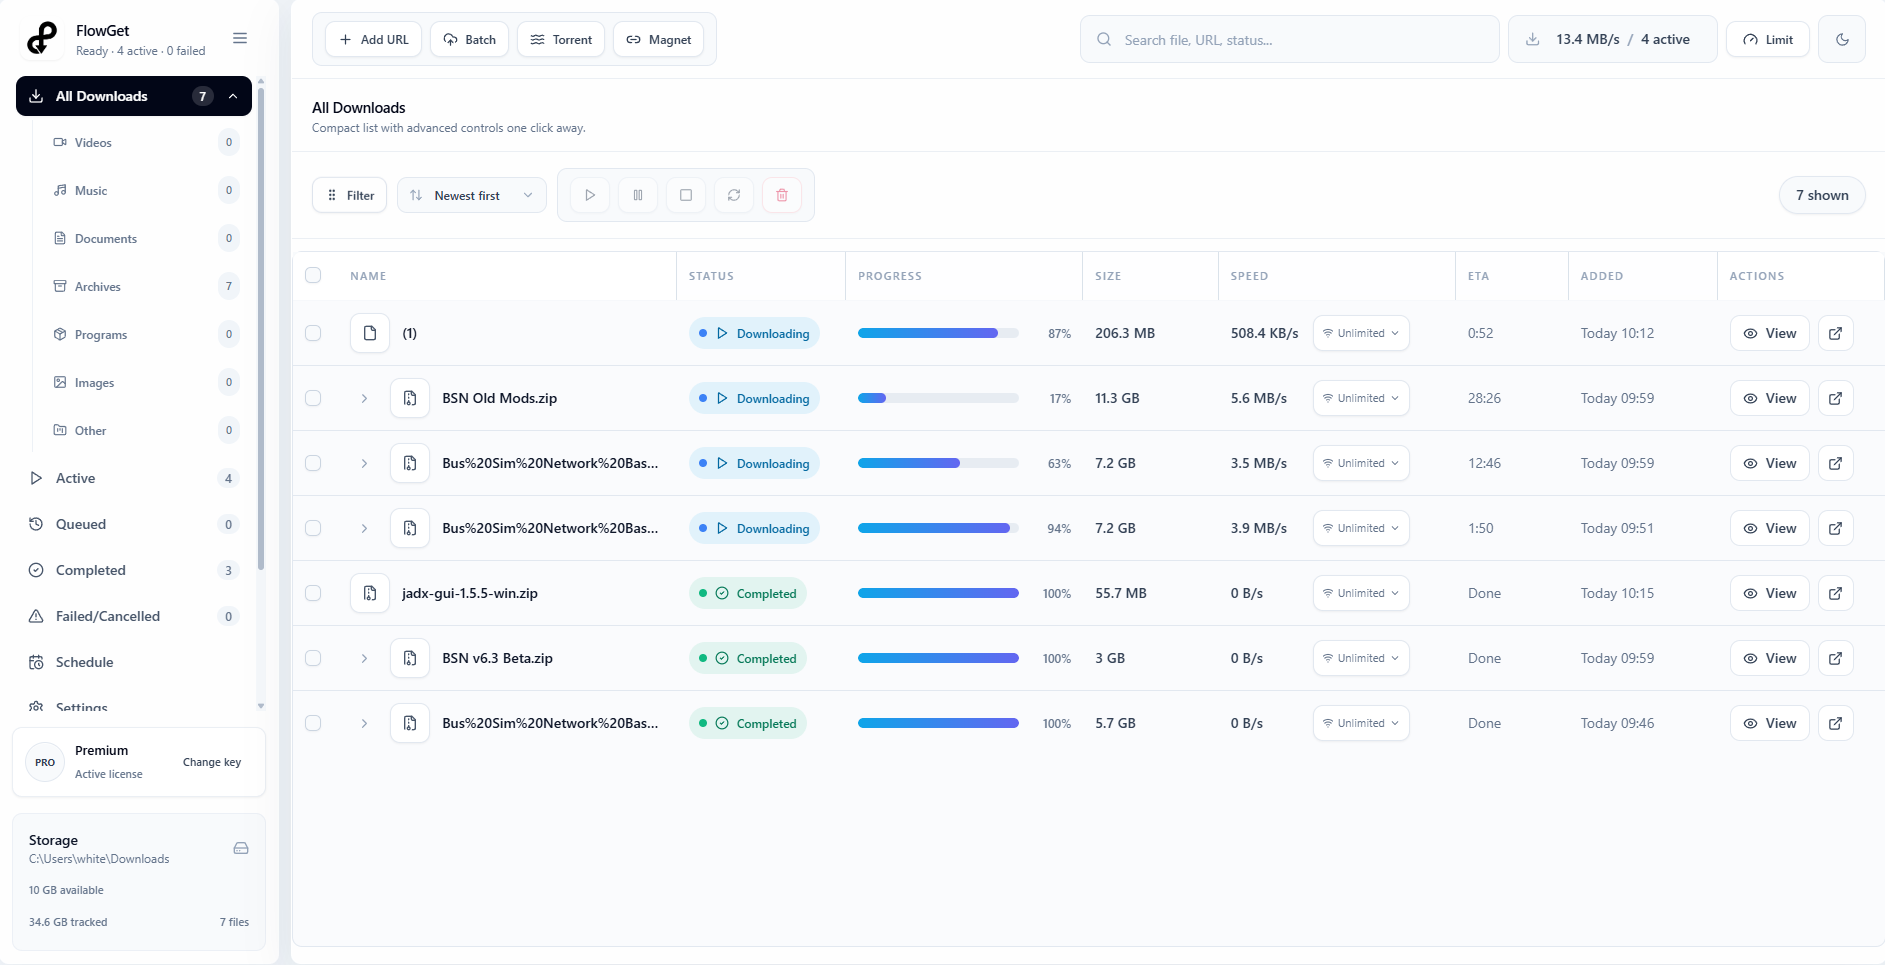This screenshot has height=965, width=1885.
Task: Stop selected downloads with stop icon
Action: click(686, 195)
